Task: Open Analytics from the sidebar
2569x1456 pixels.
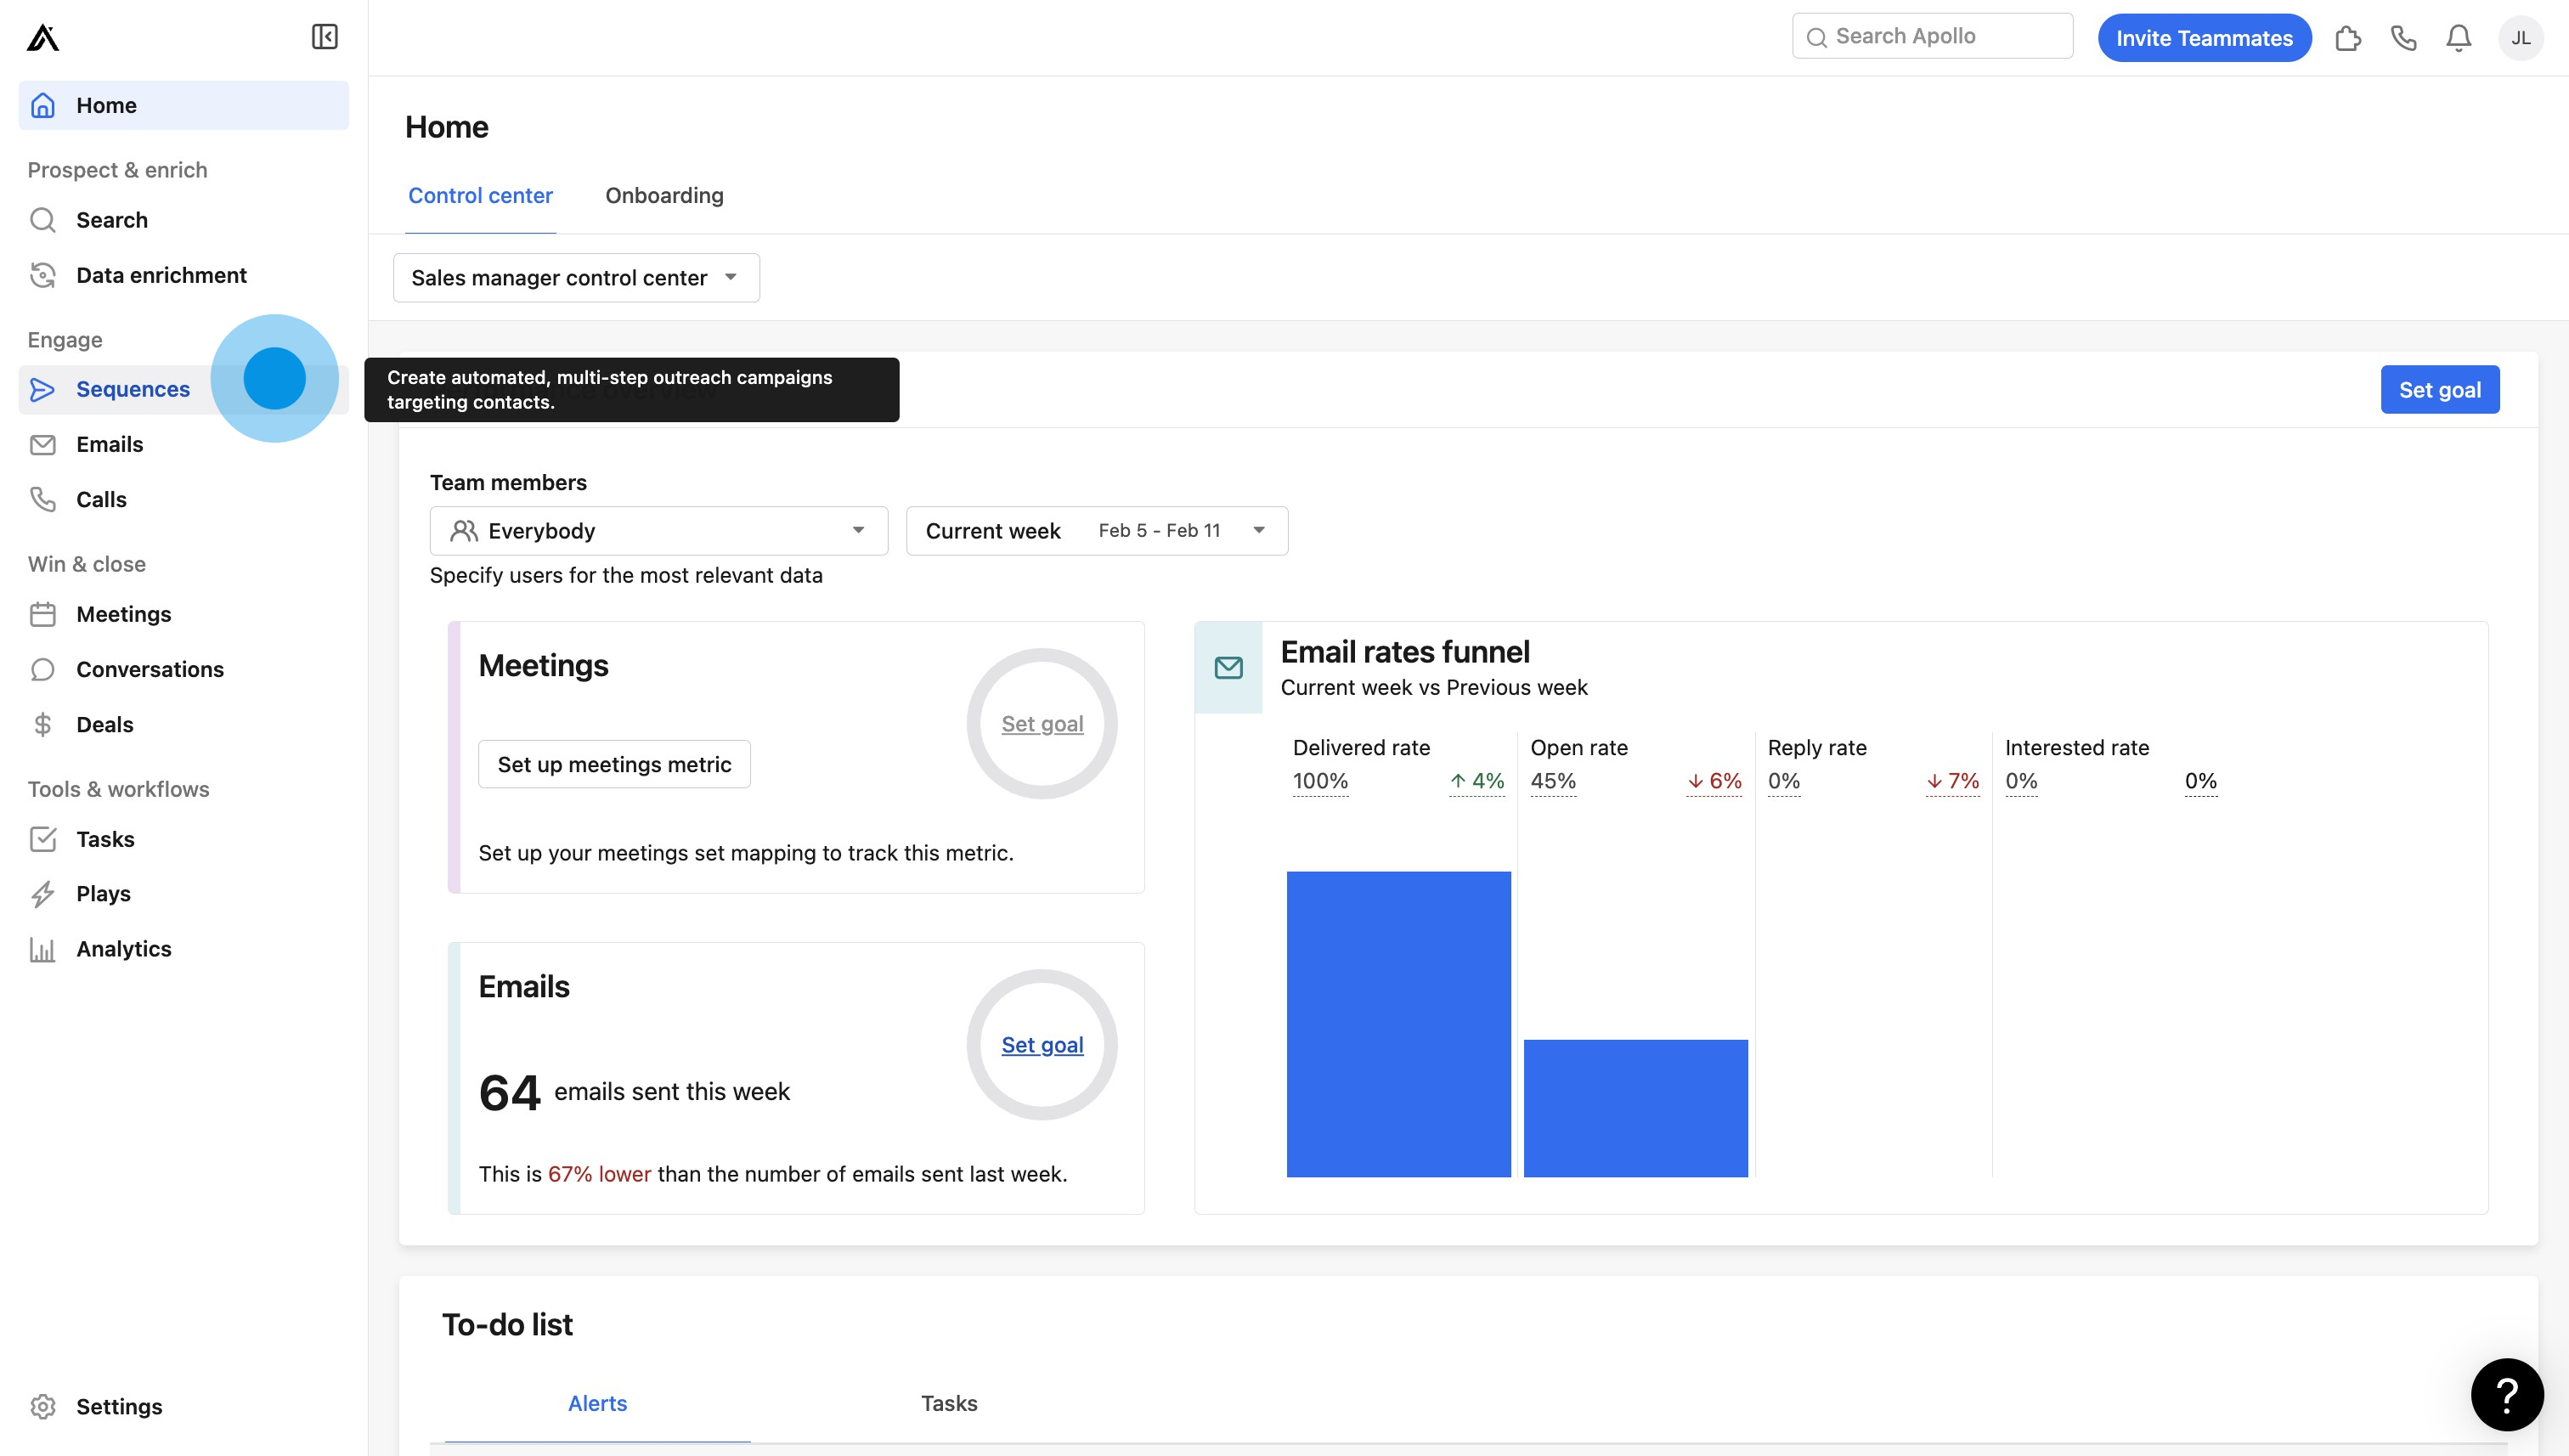Action: (x=123, y=949)
